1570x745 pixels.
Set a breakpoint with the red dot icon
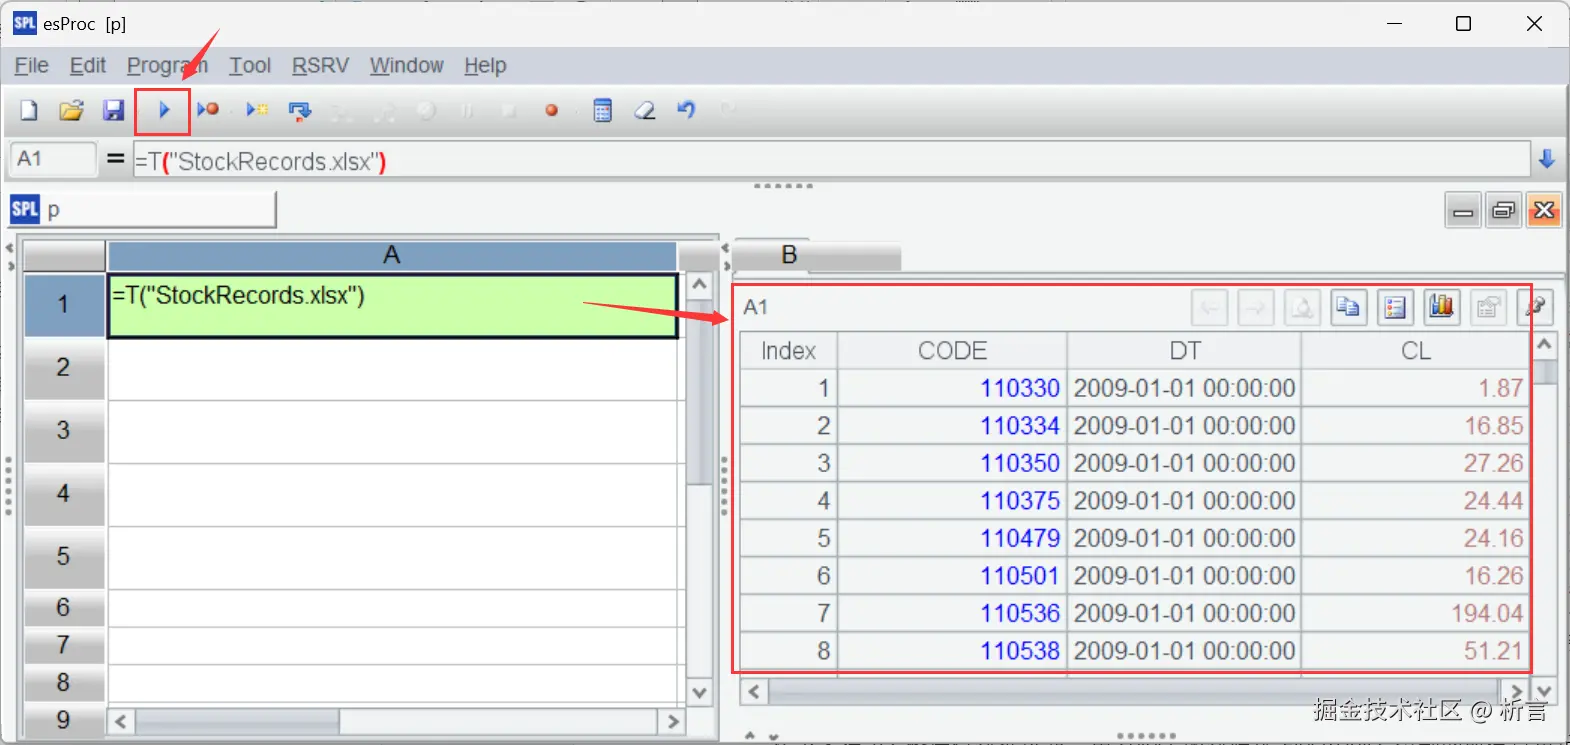click(x=551, y=110)
